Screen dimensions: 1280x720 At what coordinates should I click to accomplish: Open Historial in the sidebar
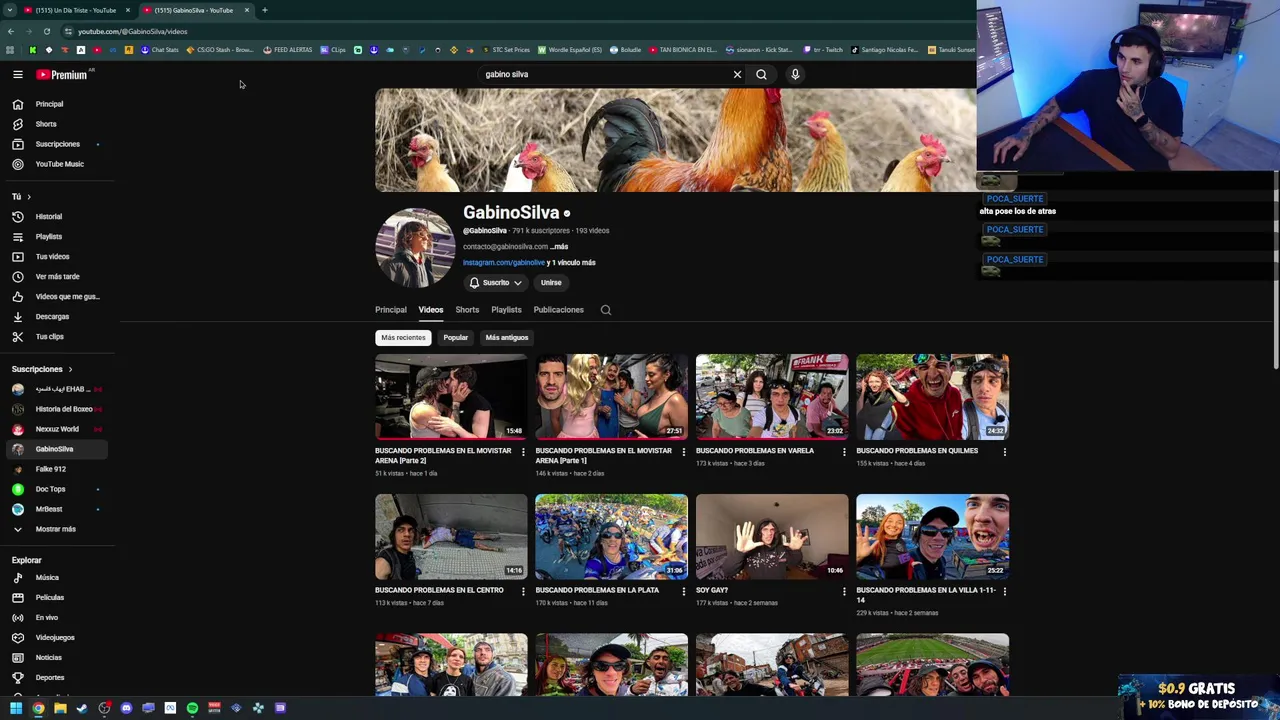[56, 217]
